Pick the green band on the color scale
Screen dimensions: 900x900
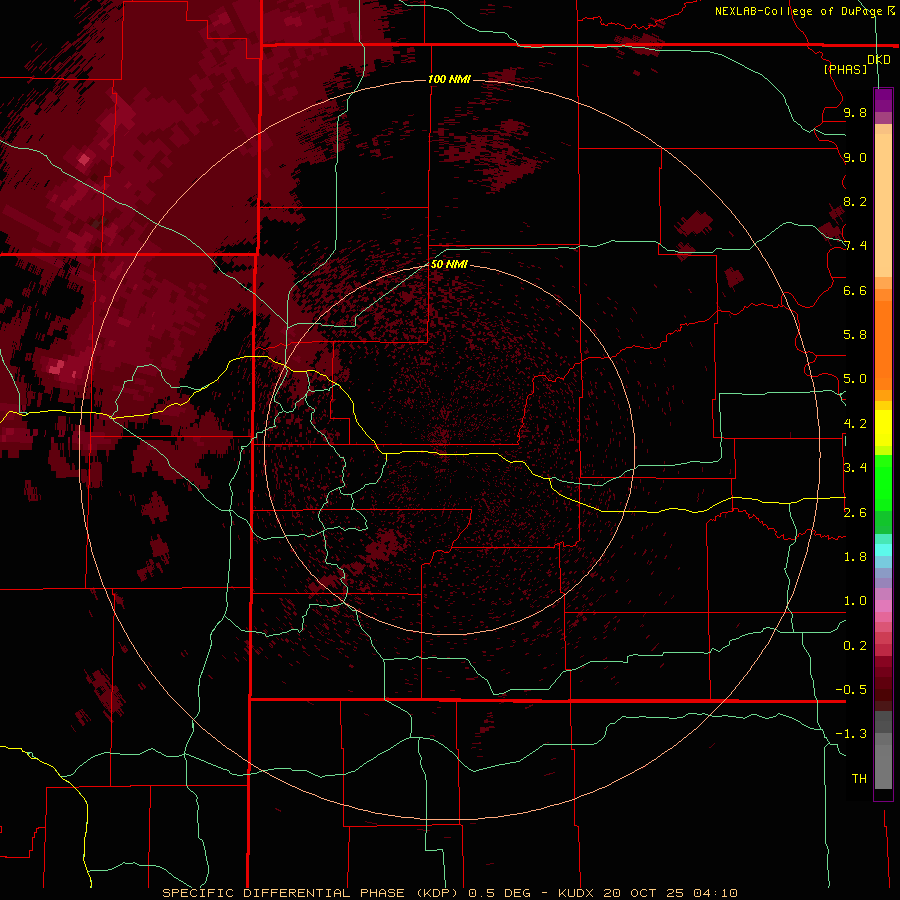coord(883,482)
